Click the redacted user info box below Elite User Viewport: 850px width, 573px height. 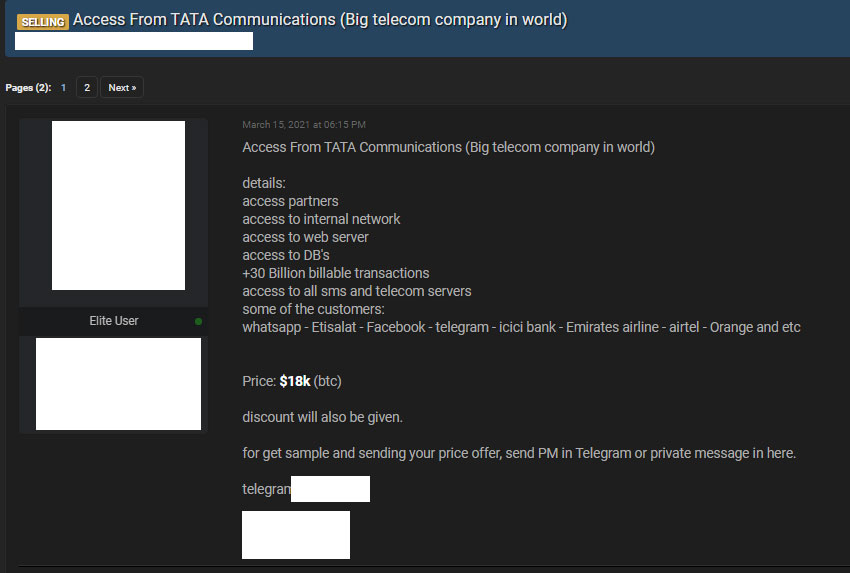click(x=118, y=384)
